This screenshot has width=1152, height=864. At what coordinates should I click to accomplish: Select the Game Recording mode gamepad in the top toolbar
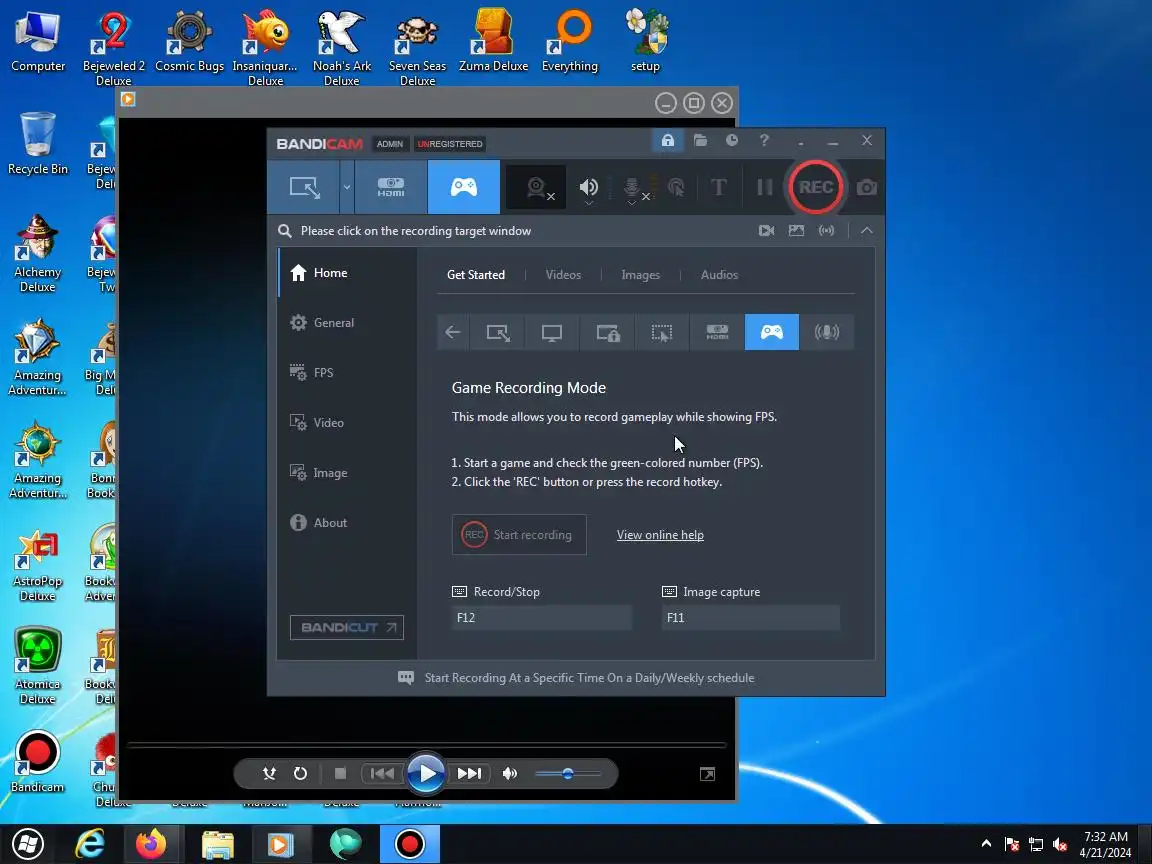[x=464, y=187]
